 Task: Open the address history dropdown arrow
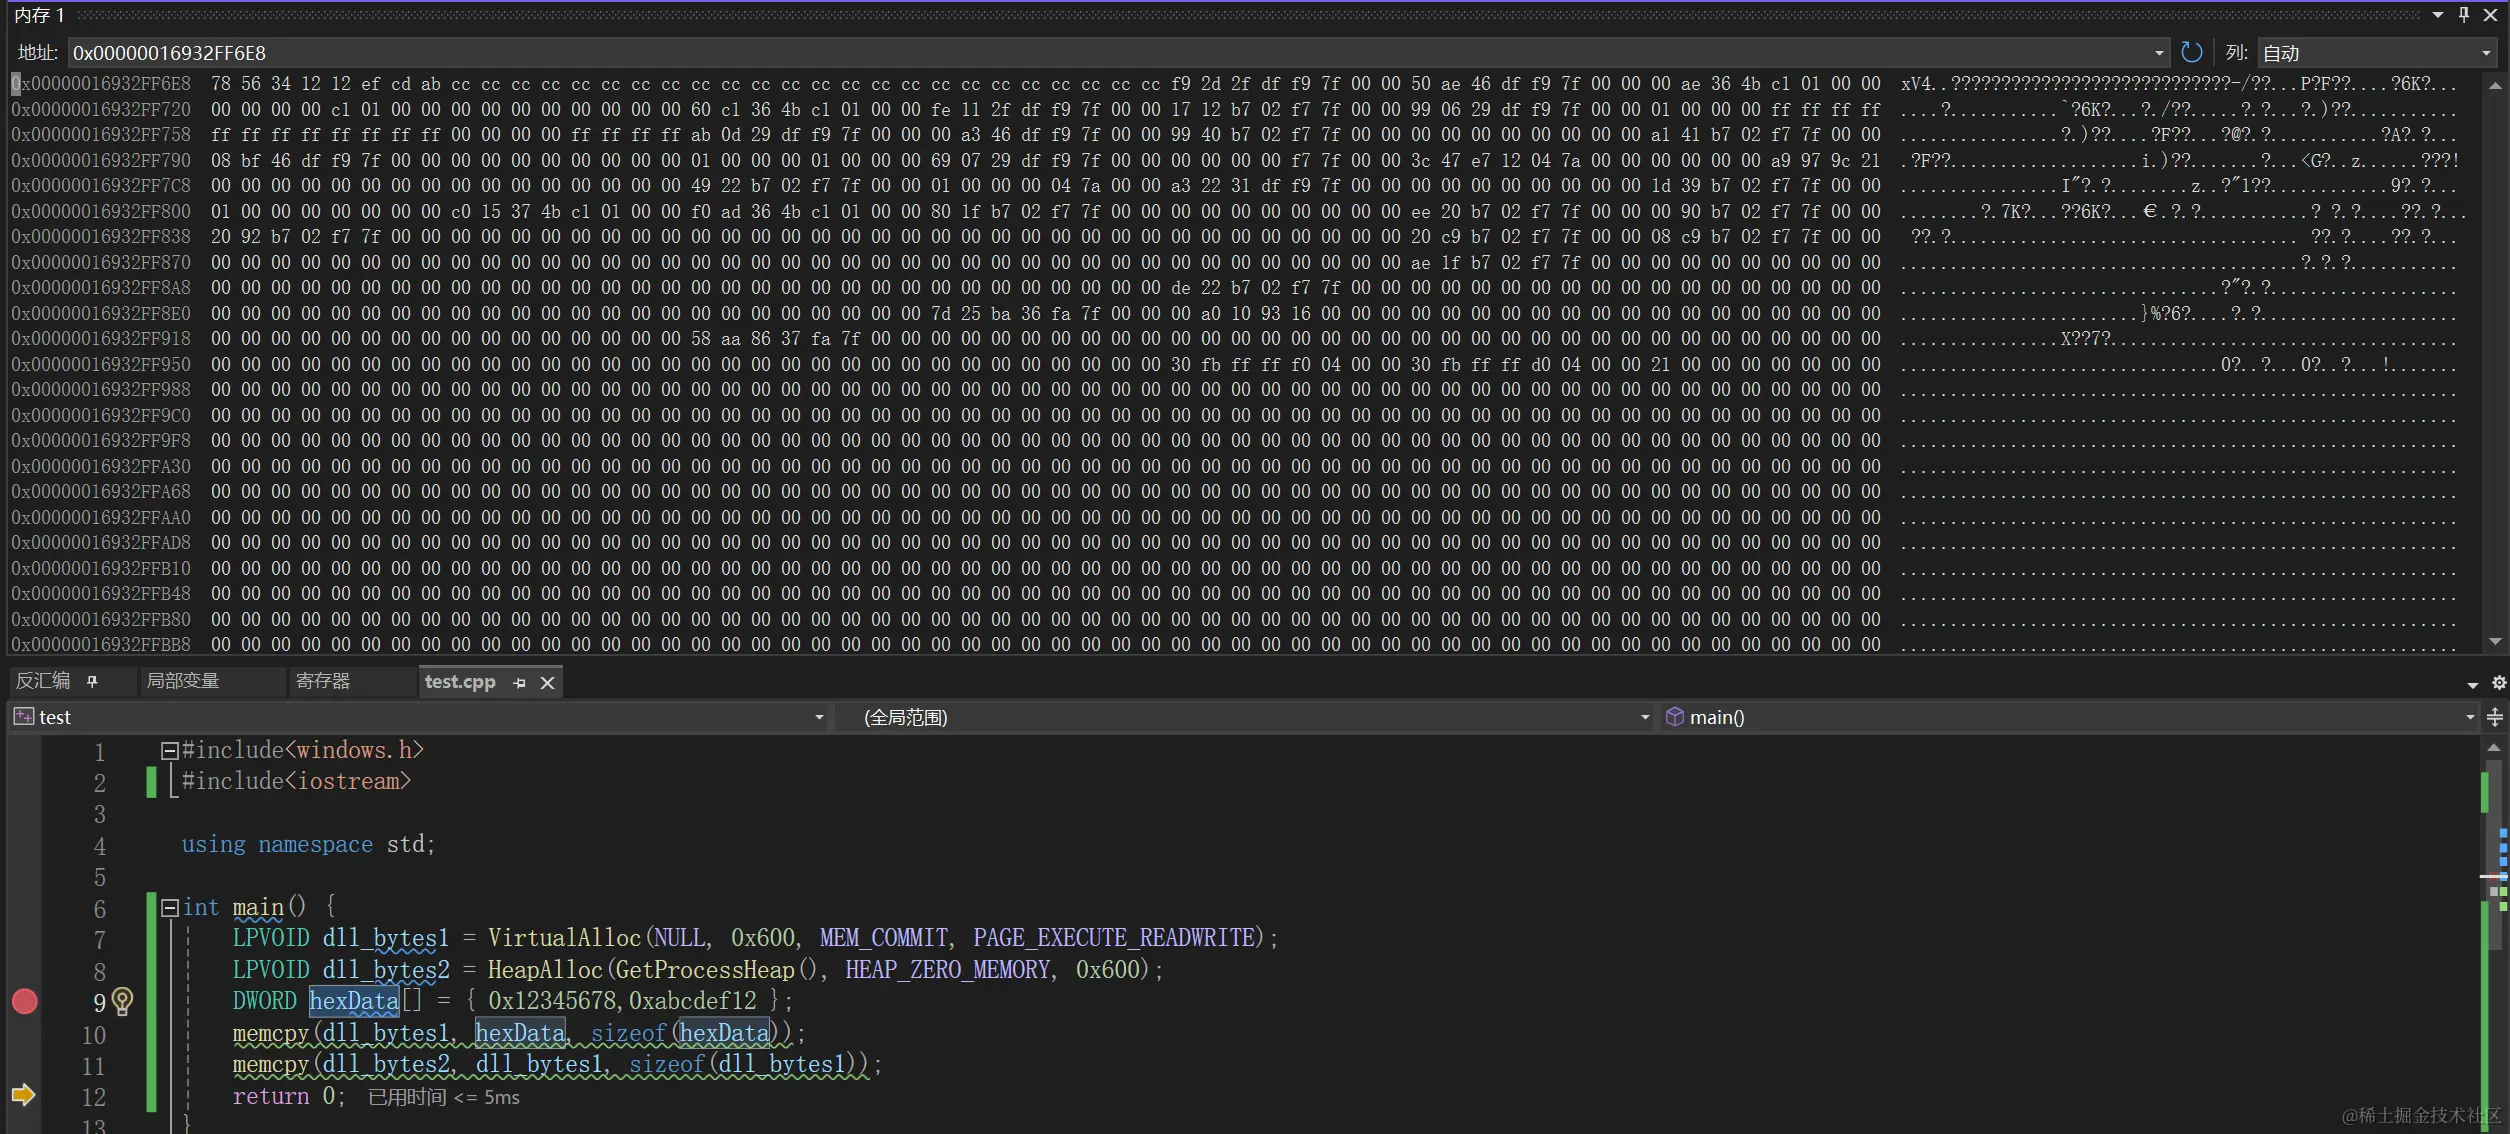point(2159,53)
